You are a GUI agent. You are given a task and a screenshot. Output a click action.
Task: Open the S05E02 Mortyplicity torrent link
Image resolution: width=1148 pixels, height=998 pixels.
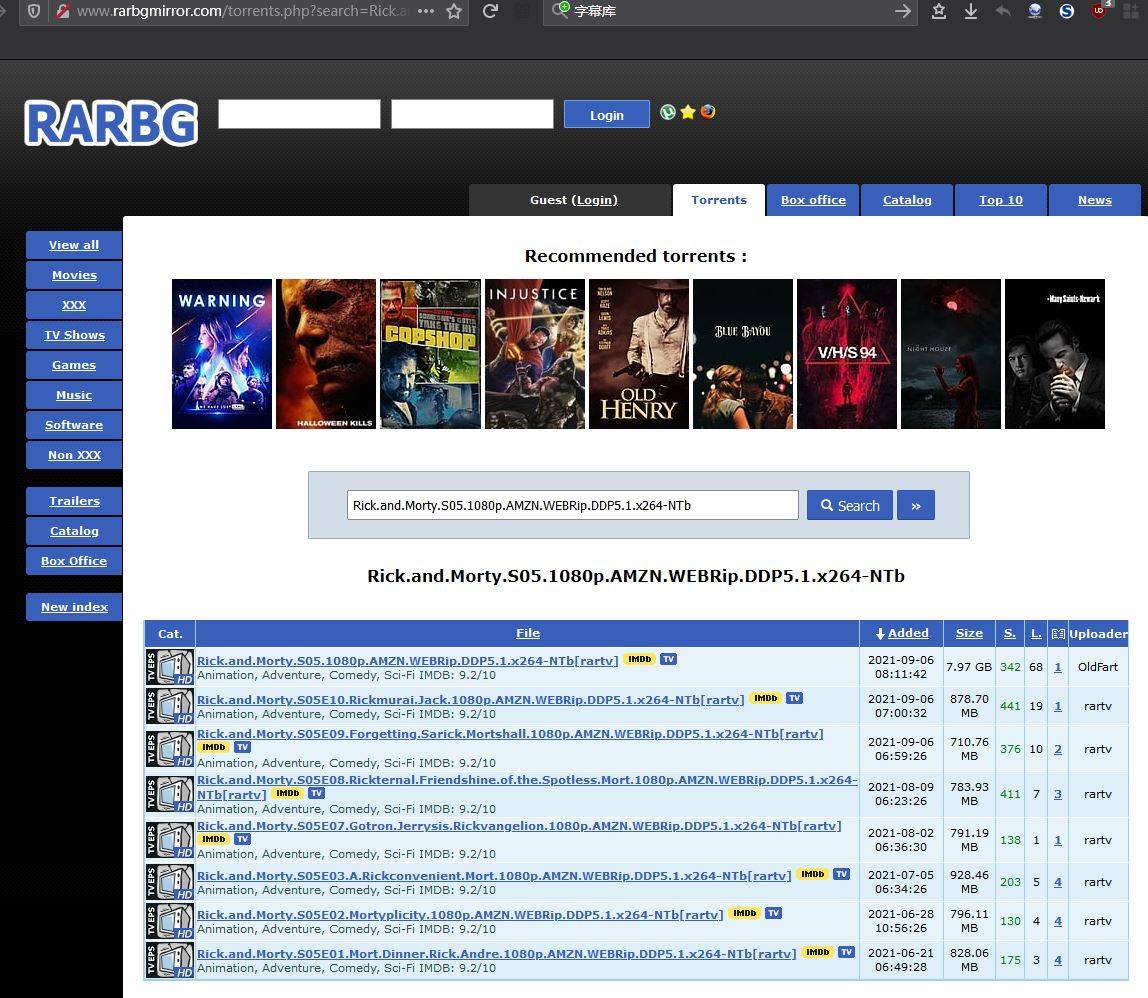click(x=460, y=914)
